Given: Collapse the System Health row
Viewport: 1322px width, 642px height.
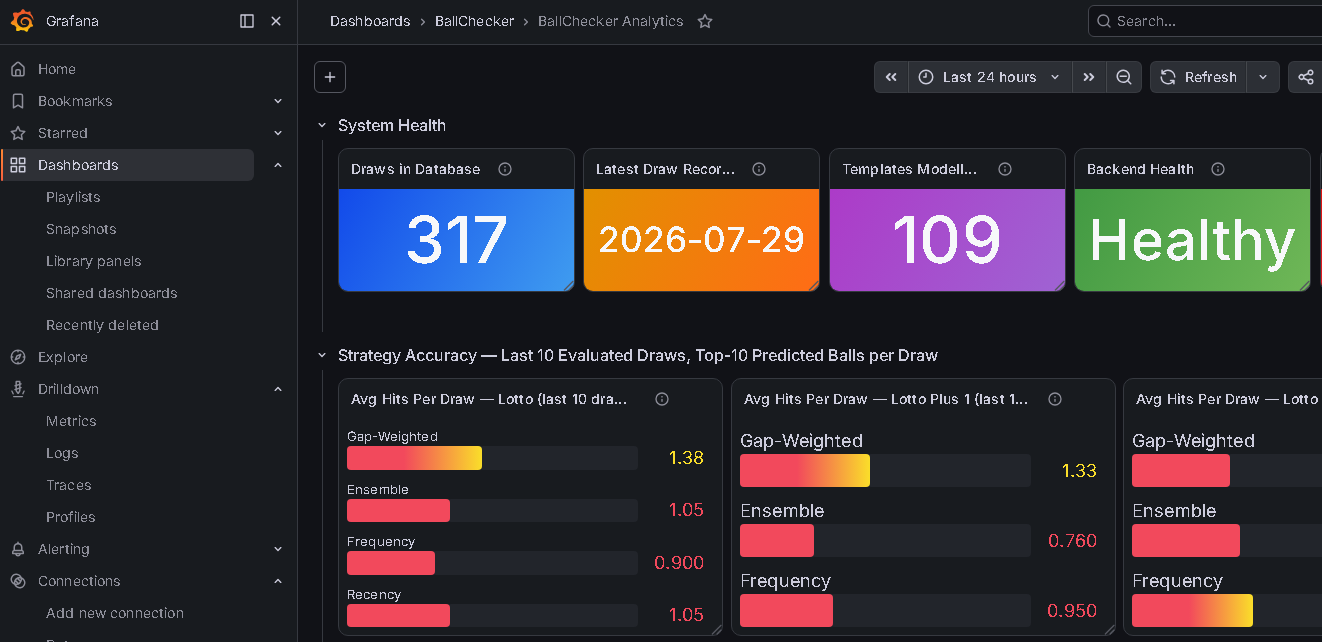Looking at the screenshot, I should click(x=322, y=125).
